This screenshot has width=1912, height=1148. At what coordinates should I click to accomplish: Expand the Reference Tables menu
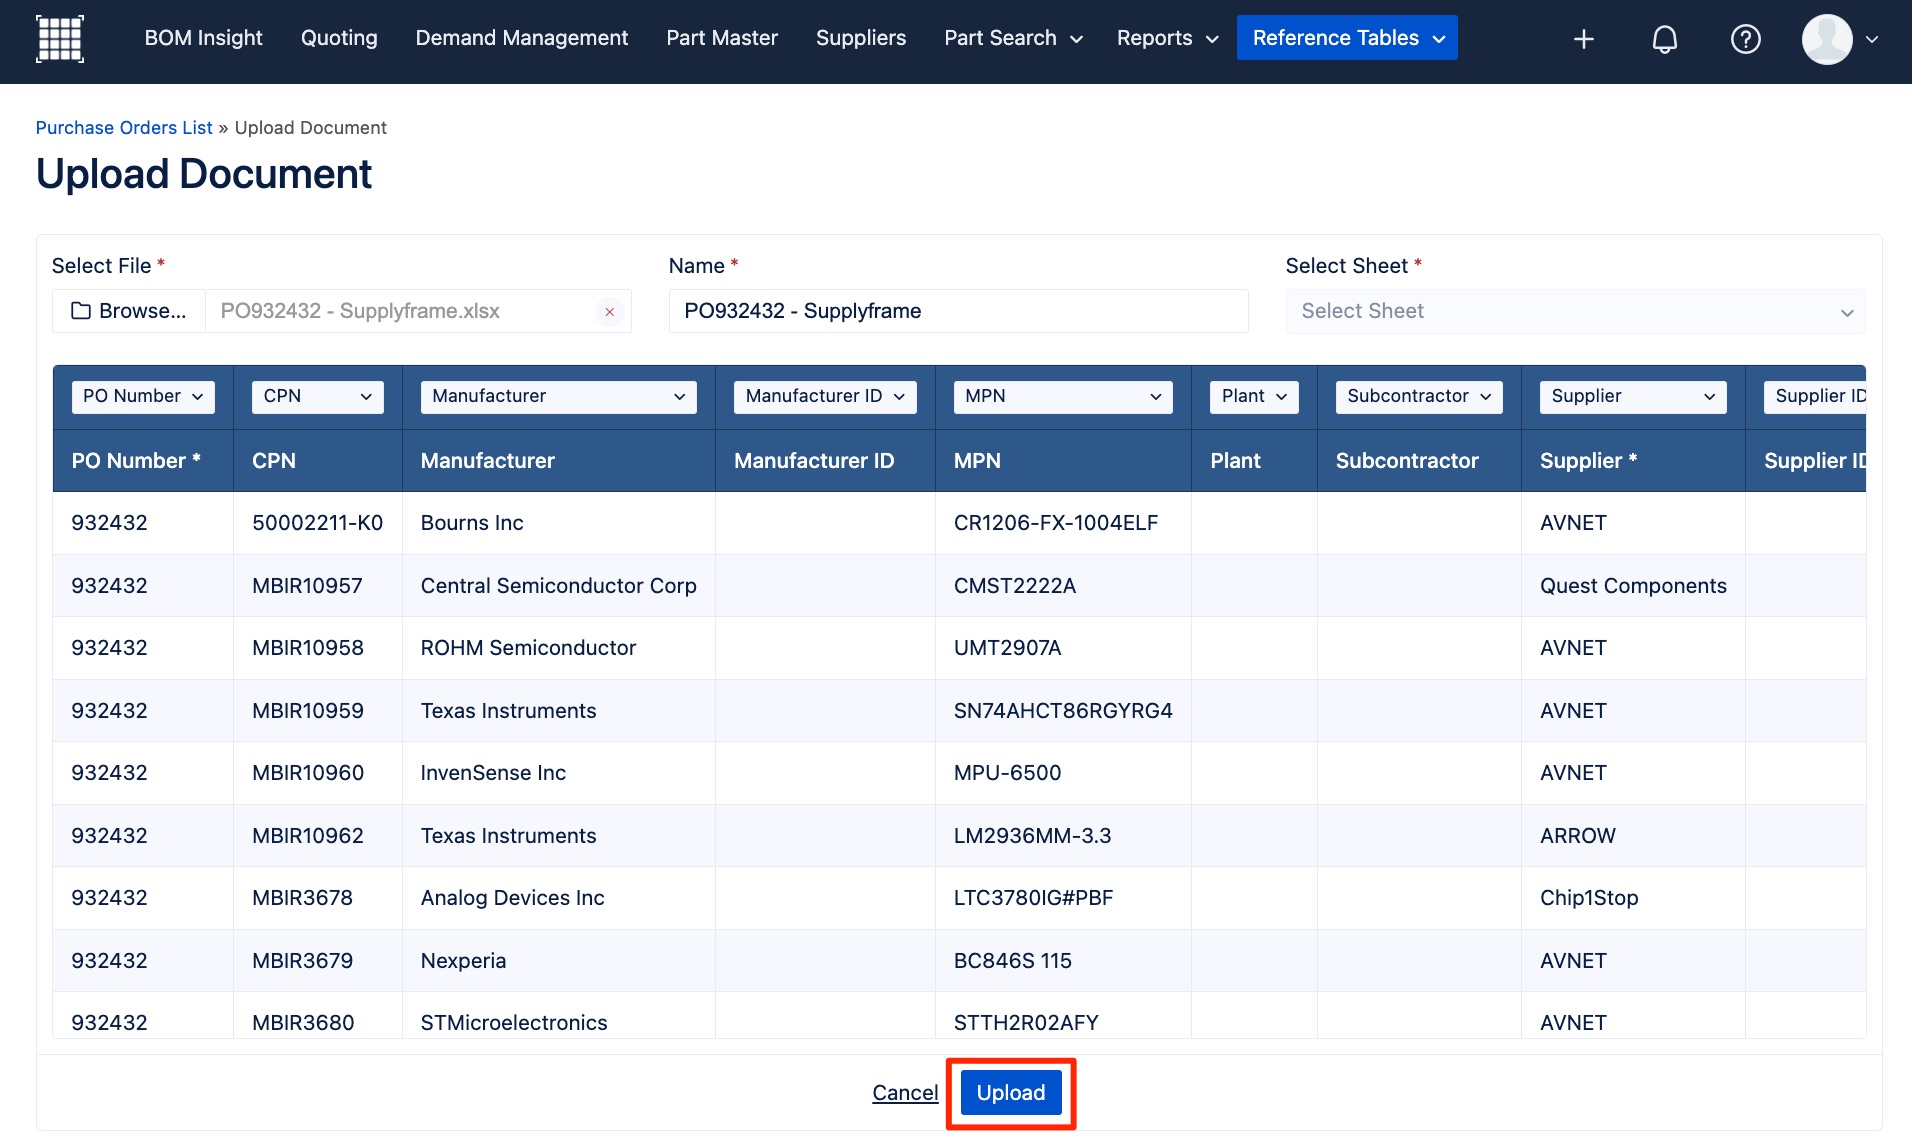[1347, 38]
